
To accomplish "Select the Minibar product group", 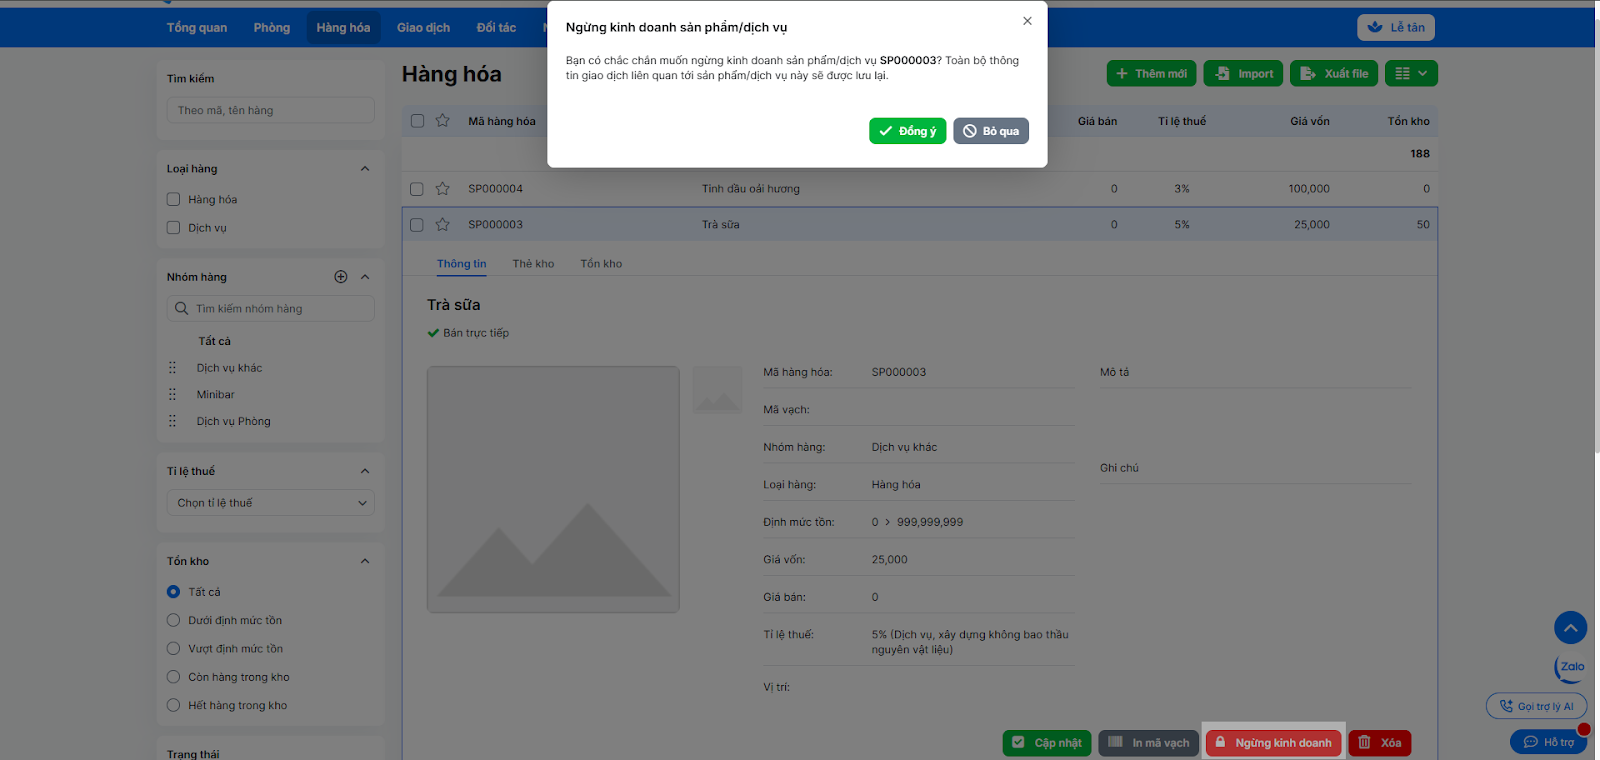I will 215,394.
